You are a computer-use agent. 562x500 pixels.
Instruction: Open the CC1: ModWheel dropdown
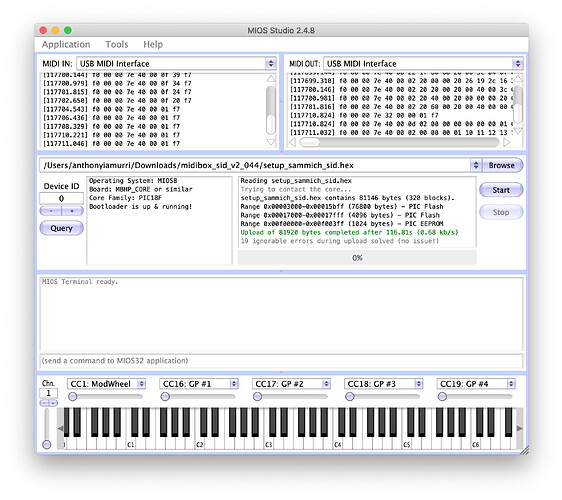click(x=106, y=384)
